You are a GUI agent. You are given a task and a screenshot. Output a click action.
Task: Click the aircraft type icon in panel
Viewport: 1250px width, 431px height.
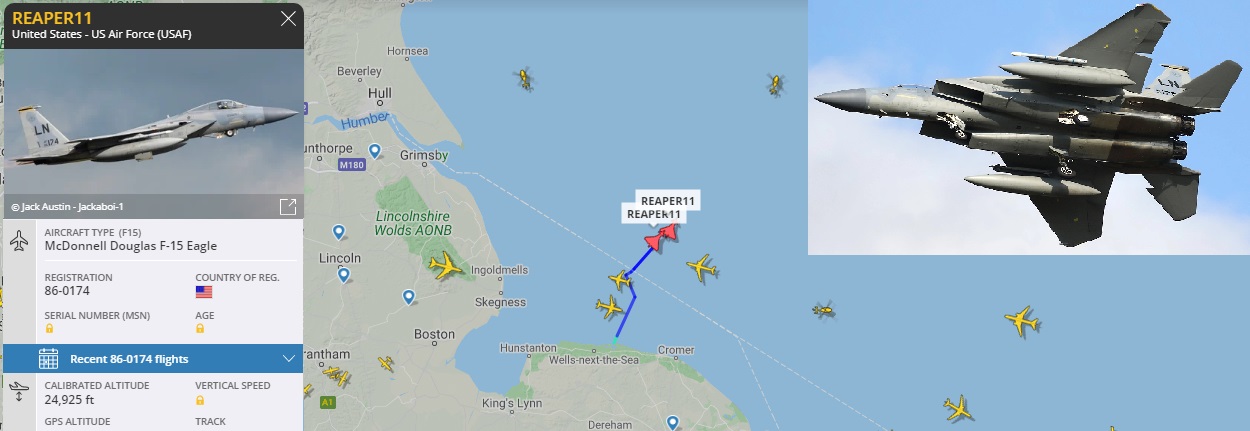pyautogui.click(x=20, y=241)
